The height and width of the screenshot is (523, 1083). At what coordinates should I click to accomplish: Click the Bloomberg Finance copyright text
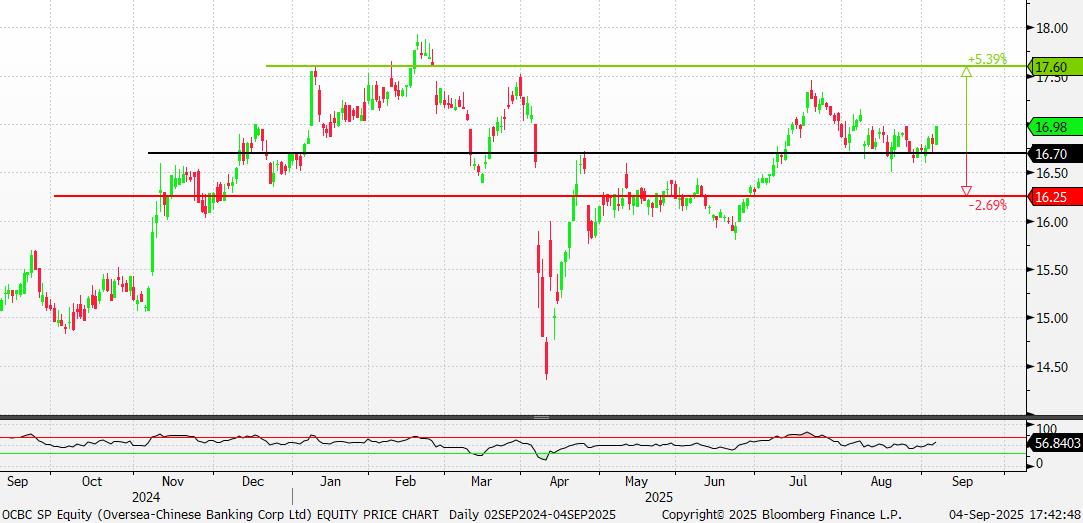(781, 515)
